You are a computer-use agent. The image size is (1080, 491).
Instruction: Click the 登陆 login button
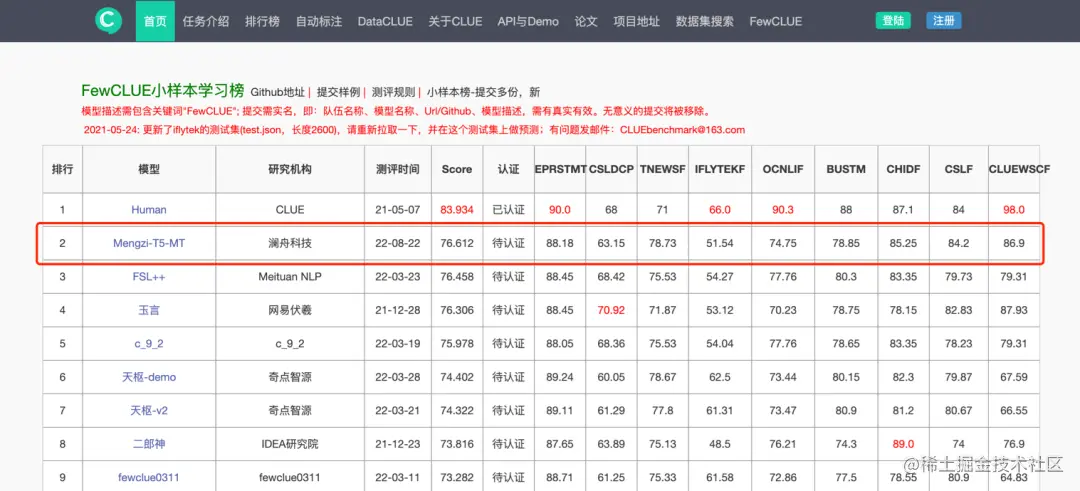tap(893, 21)
